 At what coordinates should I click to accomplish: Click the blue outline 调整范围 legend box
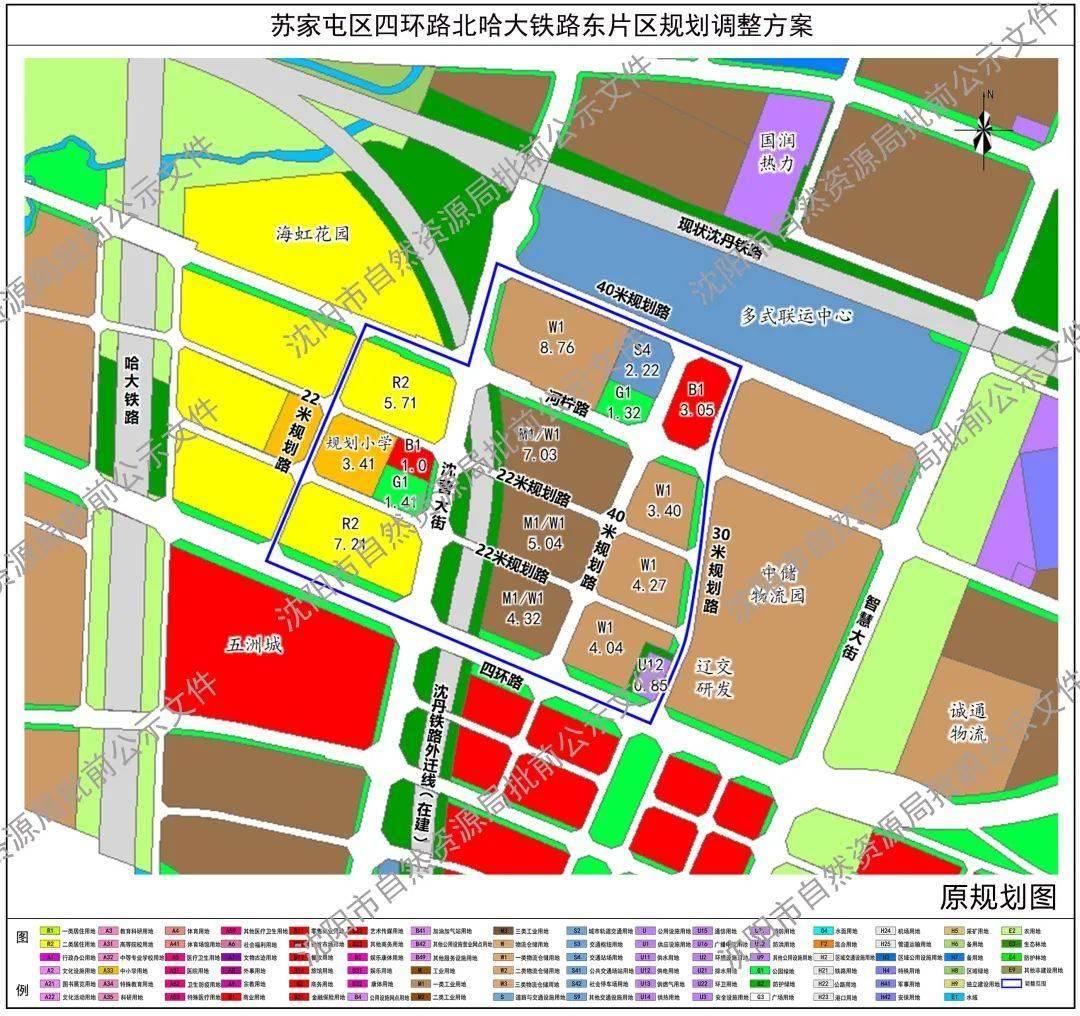point(1012,984)
